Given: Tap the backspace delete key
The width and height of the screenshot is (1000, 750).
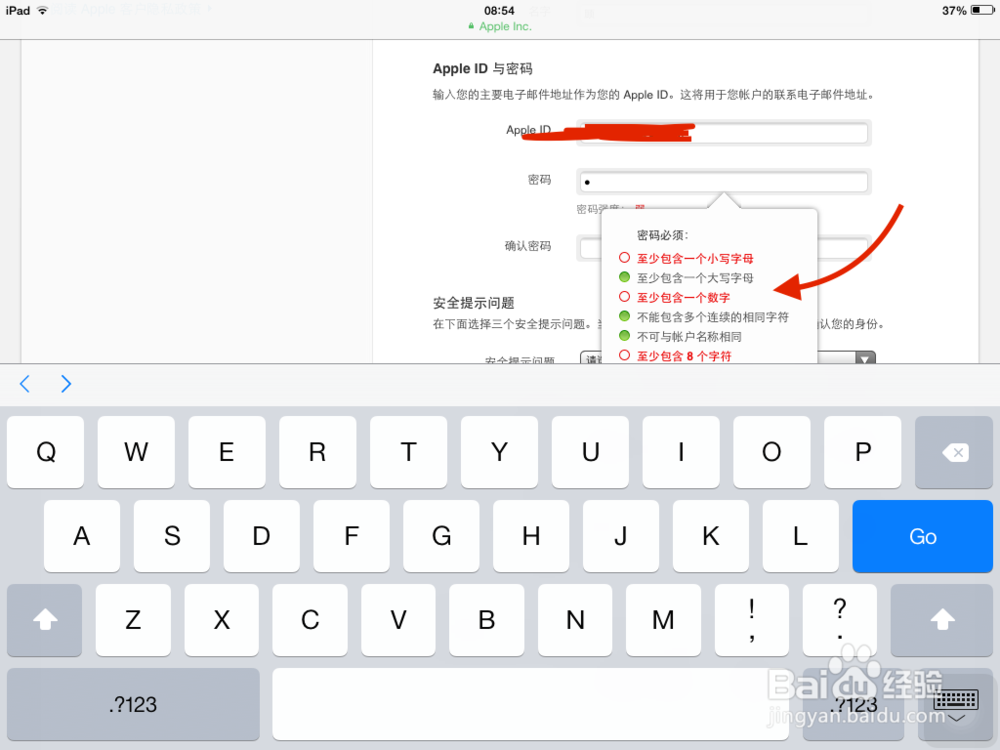Looking at the screenshot, I should point(953,452).
